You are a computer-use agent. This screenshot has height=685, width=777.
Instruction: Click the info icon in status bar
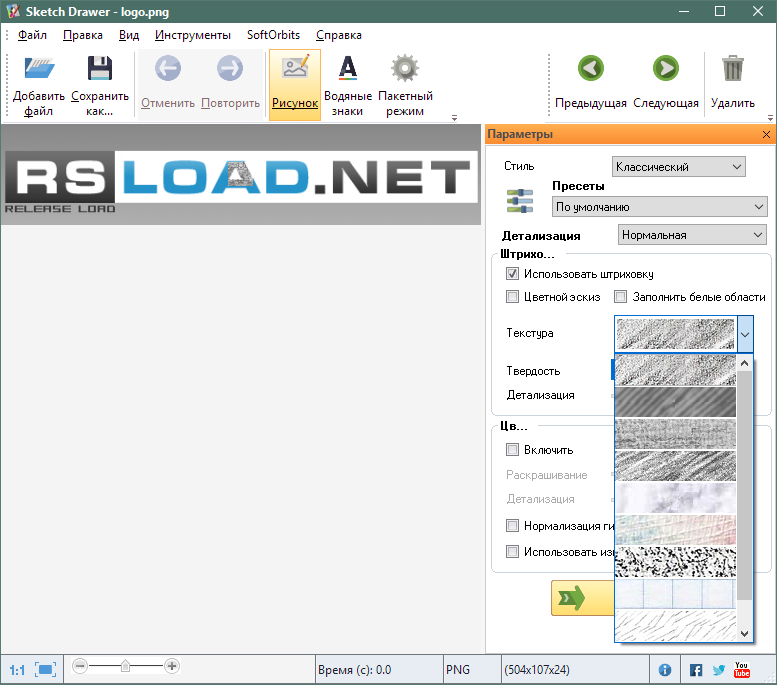pyautogui.click(x=665, y=670)
